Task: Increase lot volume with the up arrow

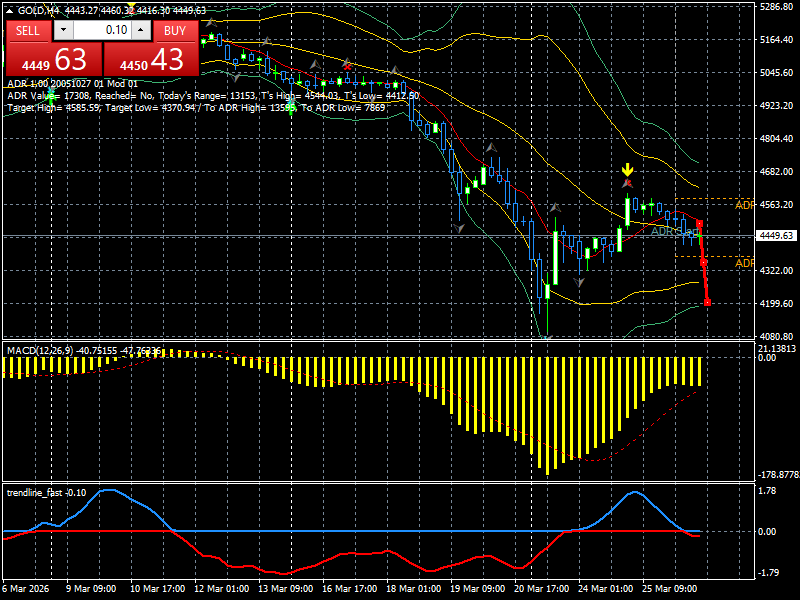Action: click(141, 30)
